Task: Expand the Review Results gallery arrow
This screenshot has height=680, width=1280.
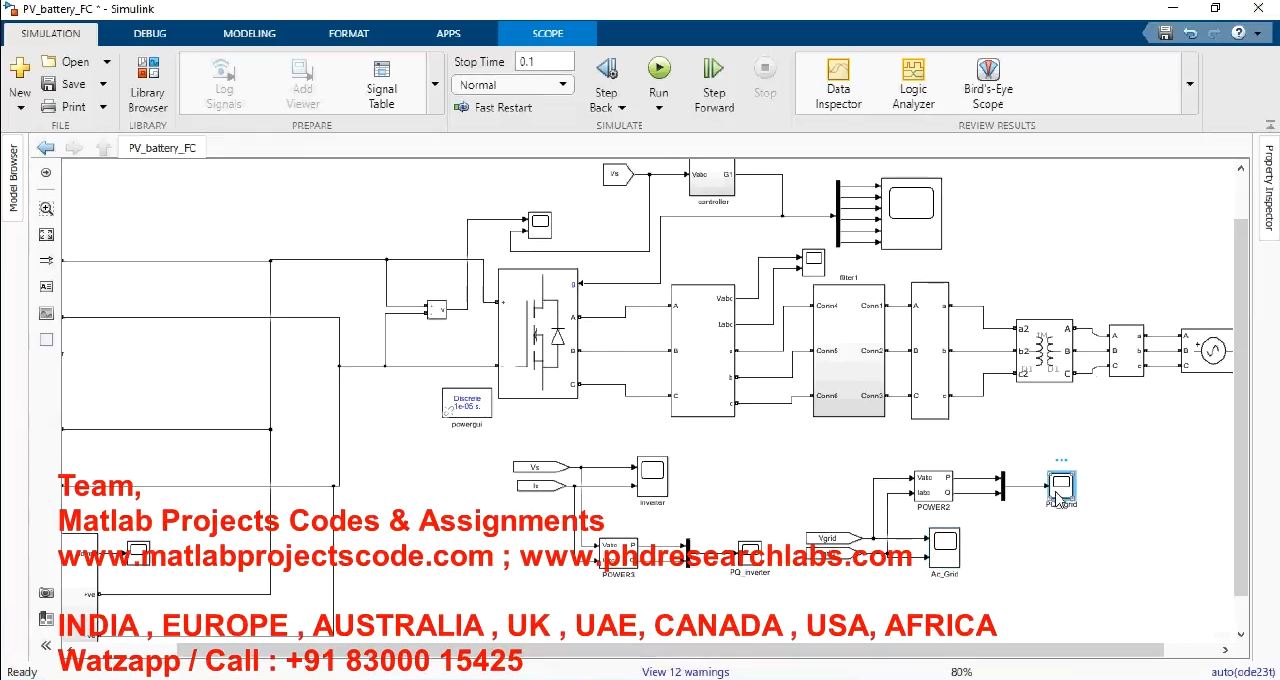Action: coord(1190,84)
